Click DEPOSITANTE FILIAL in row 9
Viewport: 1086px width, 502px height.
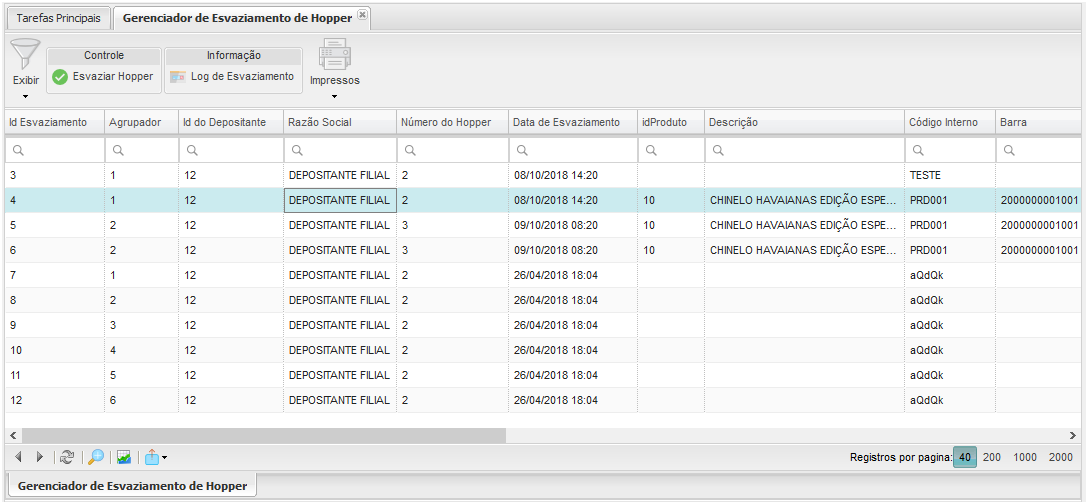pyautogui.click(x=340, y=325)
